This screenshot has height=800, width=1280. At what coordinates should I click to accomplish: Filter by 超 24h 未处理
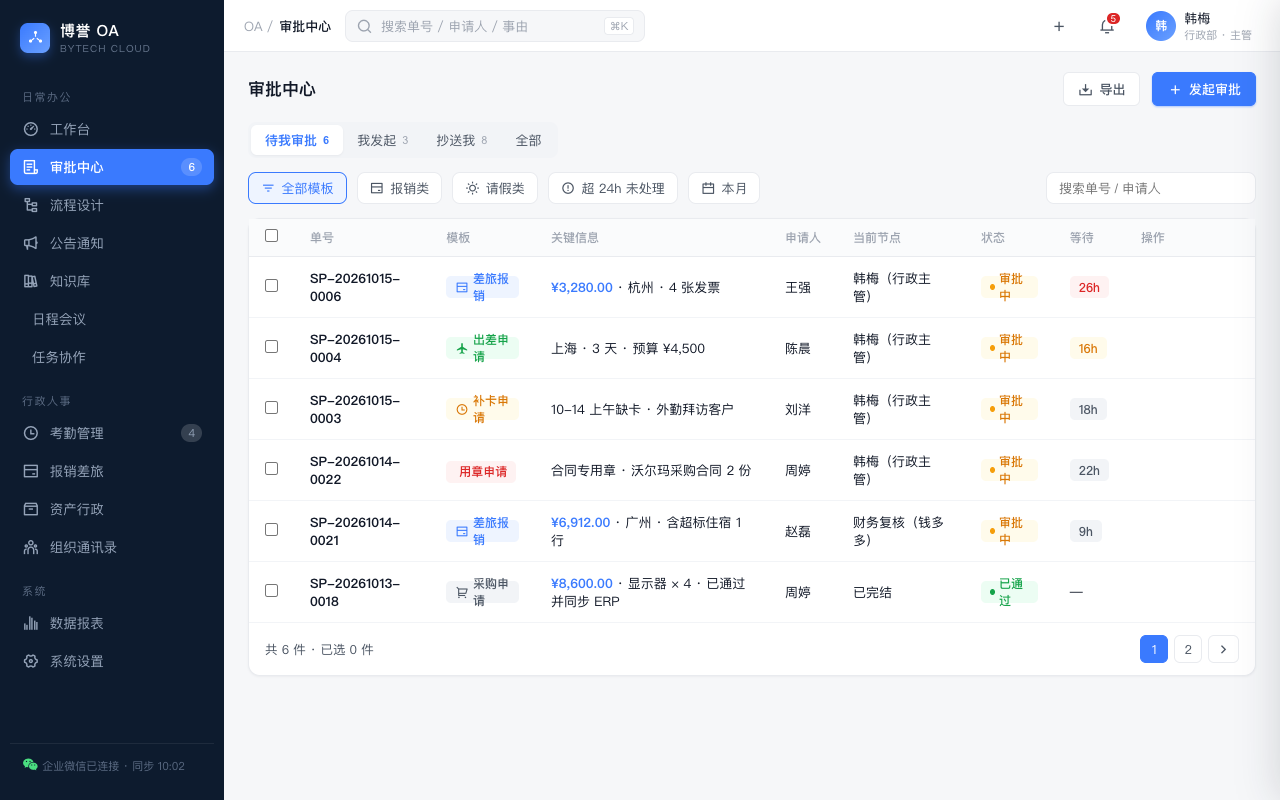click(613, 188)
